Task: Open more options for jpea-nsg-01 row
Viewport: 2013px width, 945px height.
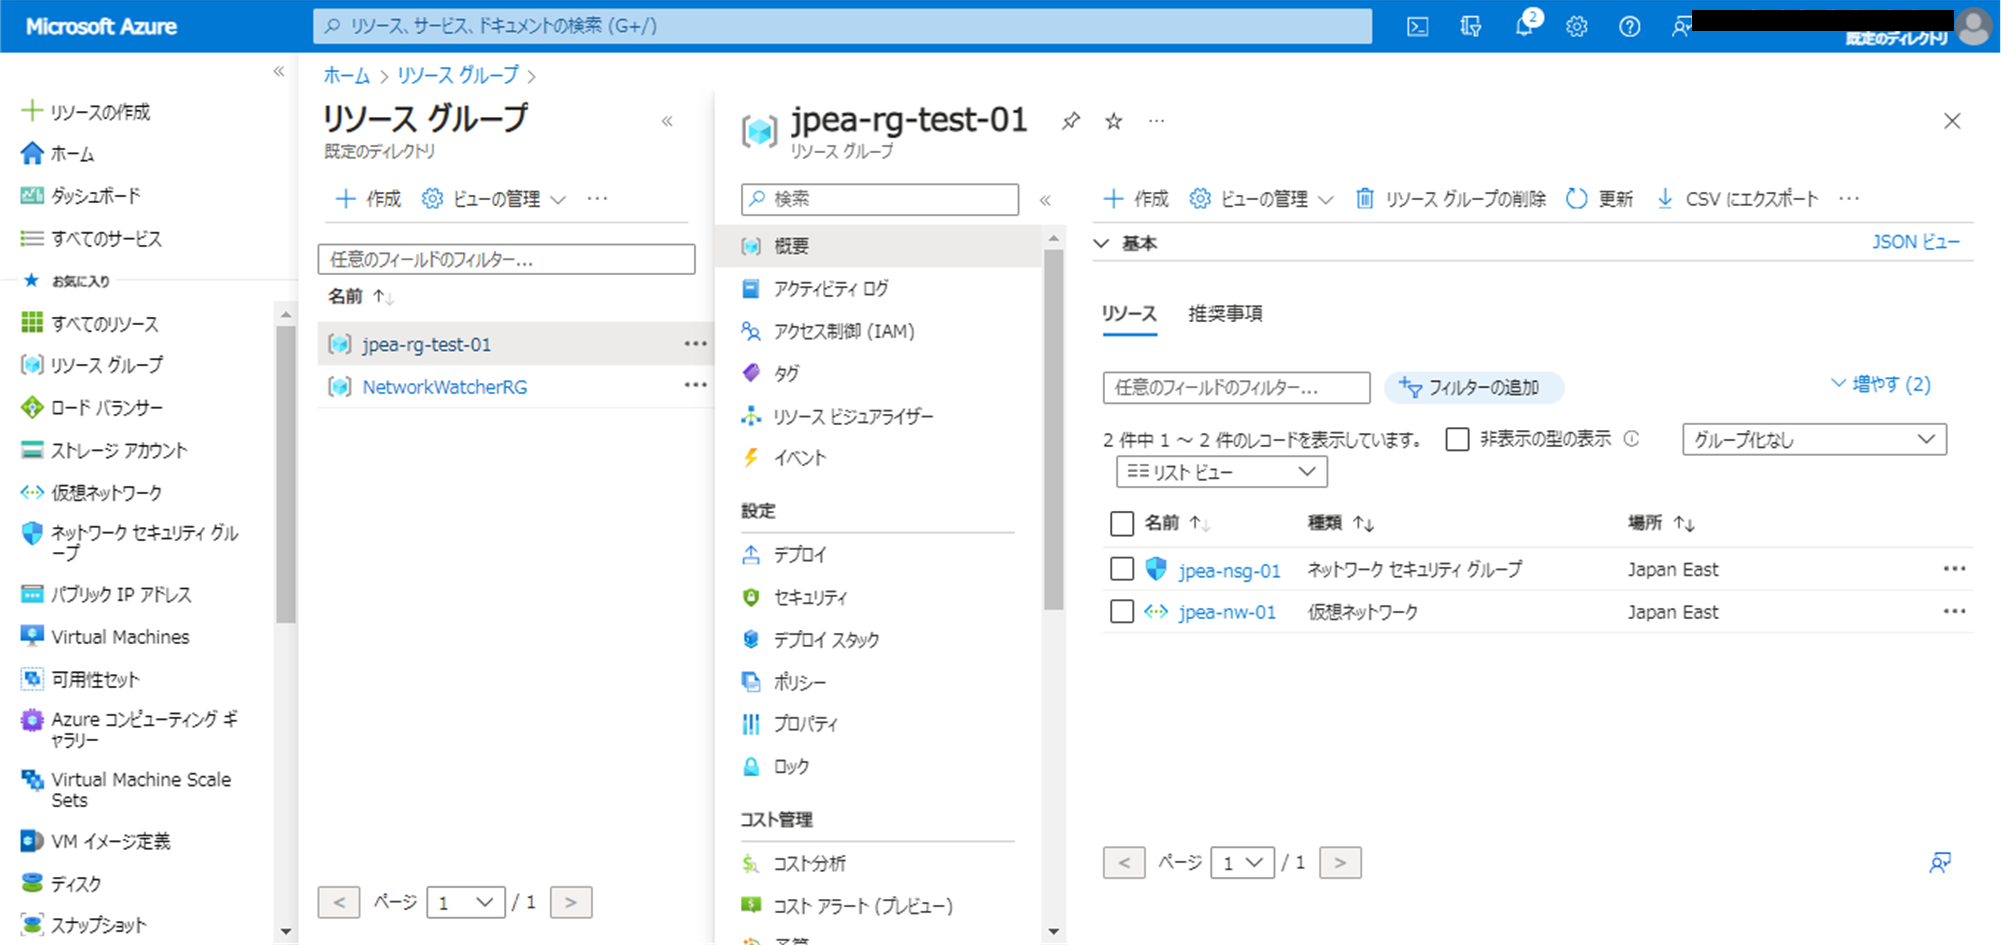Action: pos(1954,569)
